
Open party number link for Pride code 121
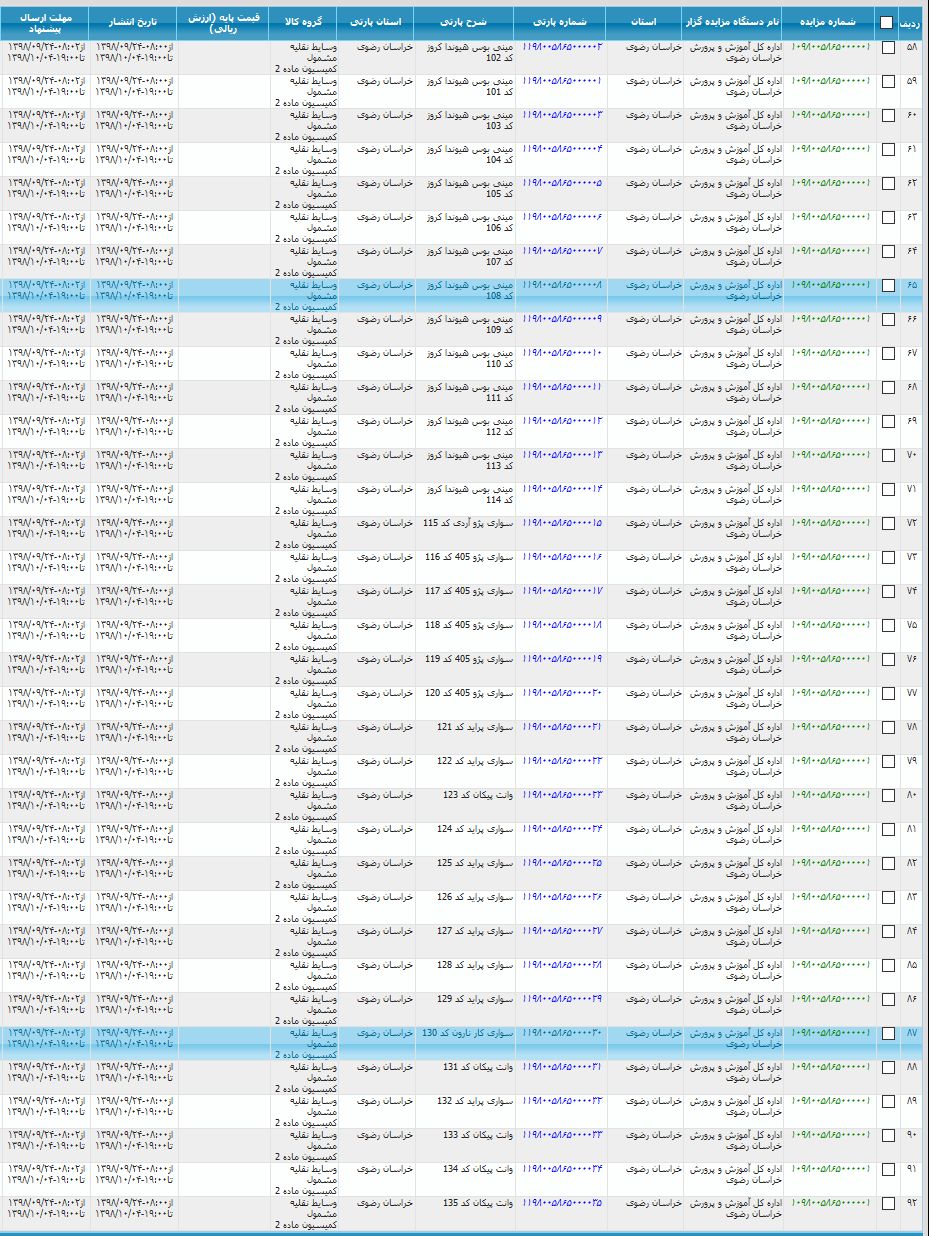[562, 727]
